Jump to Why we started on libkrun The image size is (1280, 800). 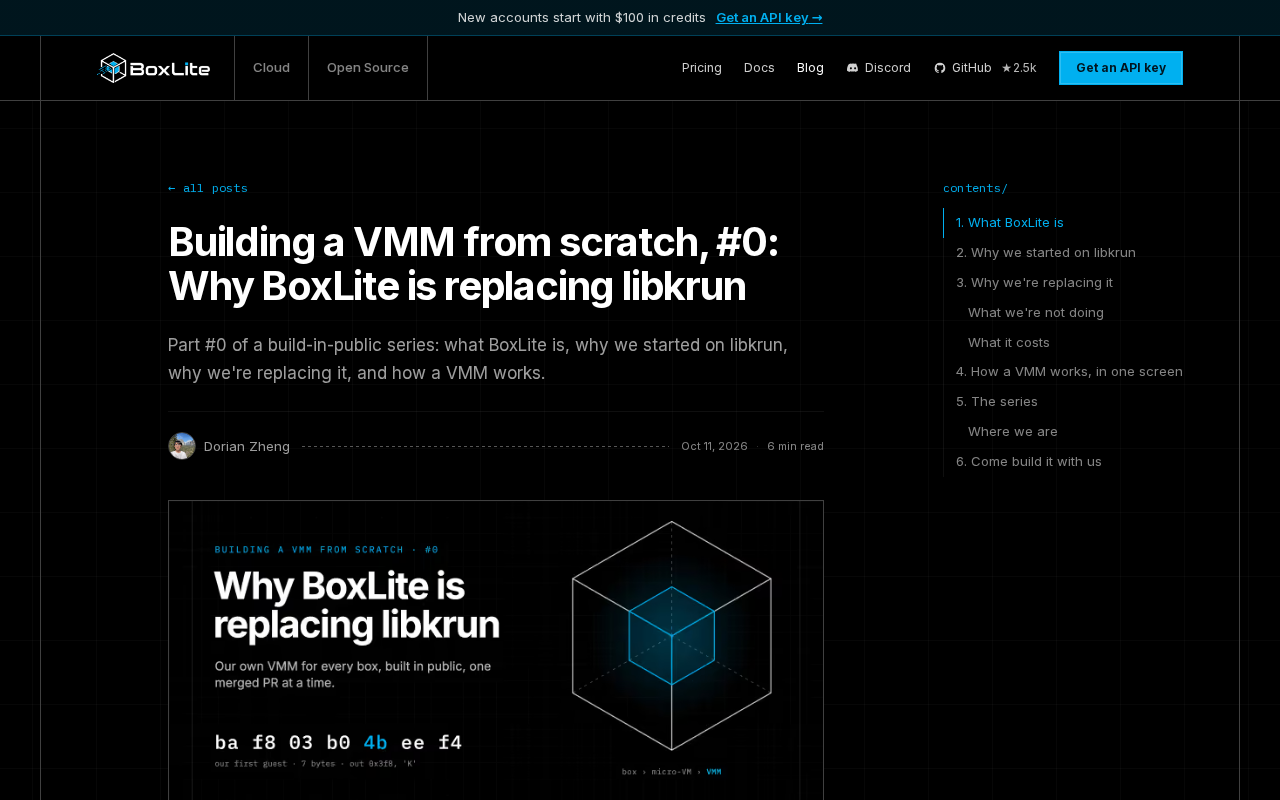point(1046,252)
